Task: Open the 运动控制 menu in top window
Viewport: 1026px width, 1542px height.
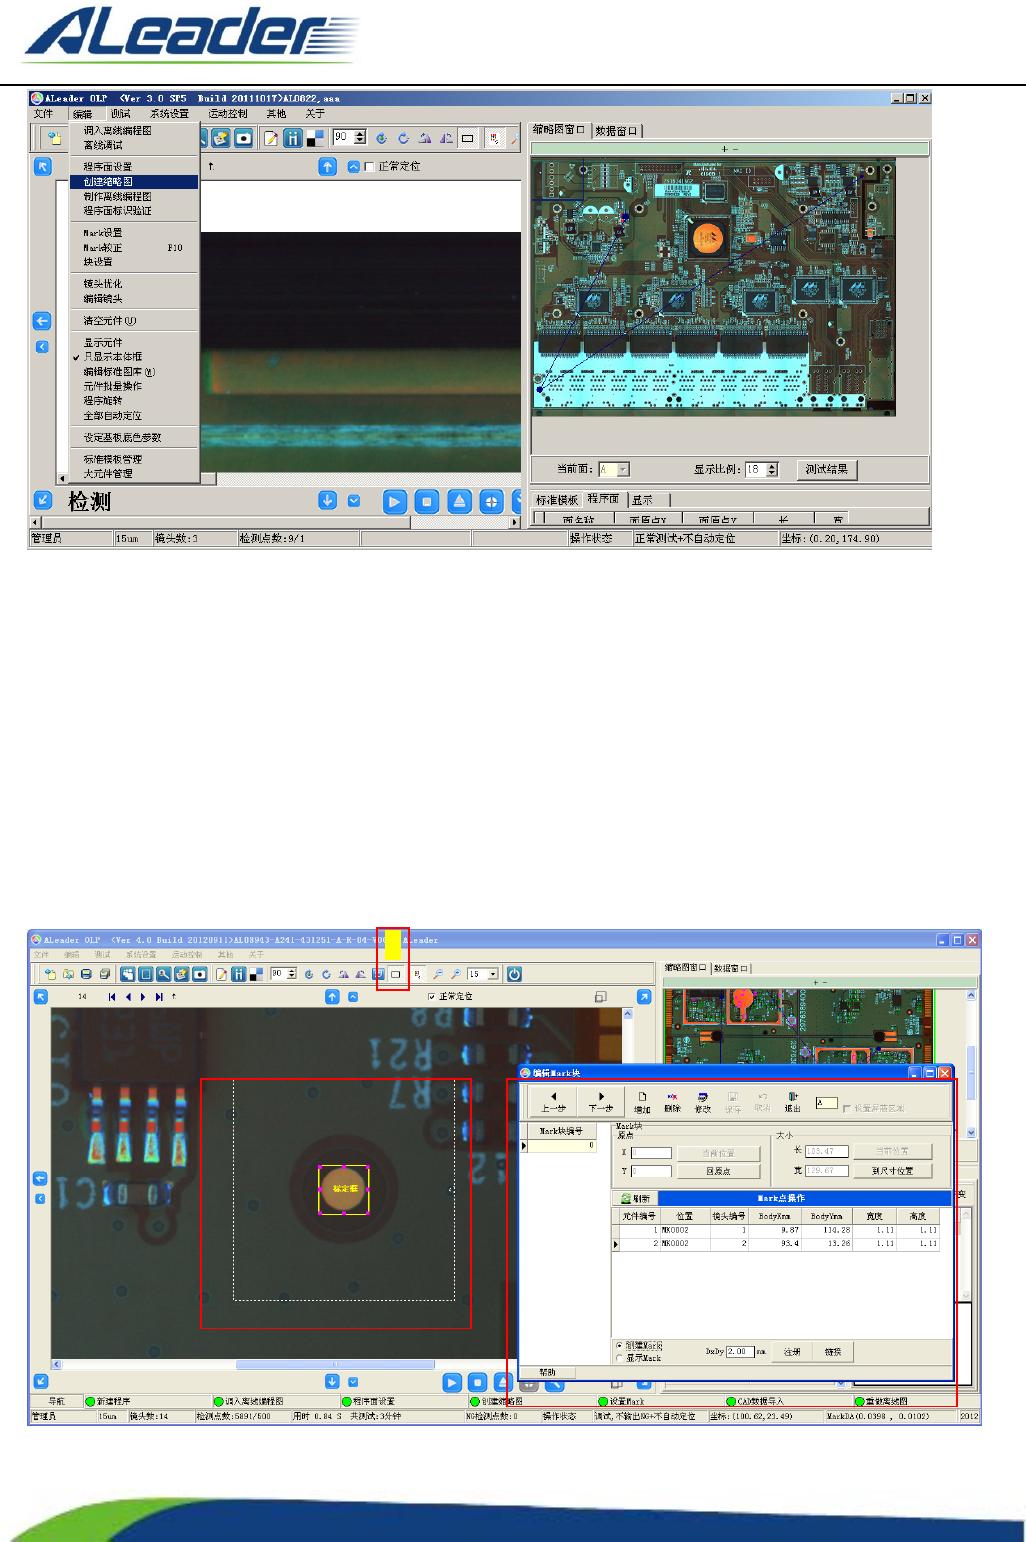Action: 228,114
